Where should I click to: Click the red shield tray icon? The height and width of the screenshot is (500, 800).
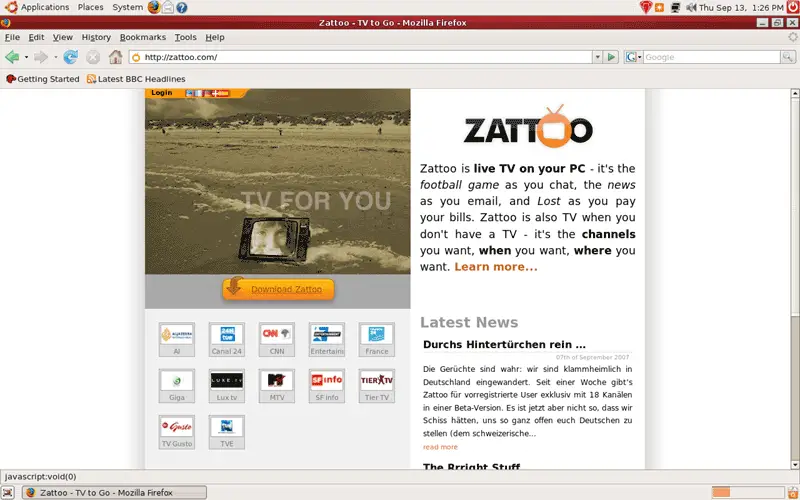tap(646, 7)
